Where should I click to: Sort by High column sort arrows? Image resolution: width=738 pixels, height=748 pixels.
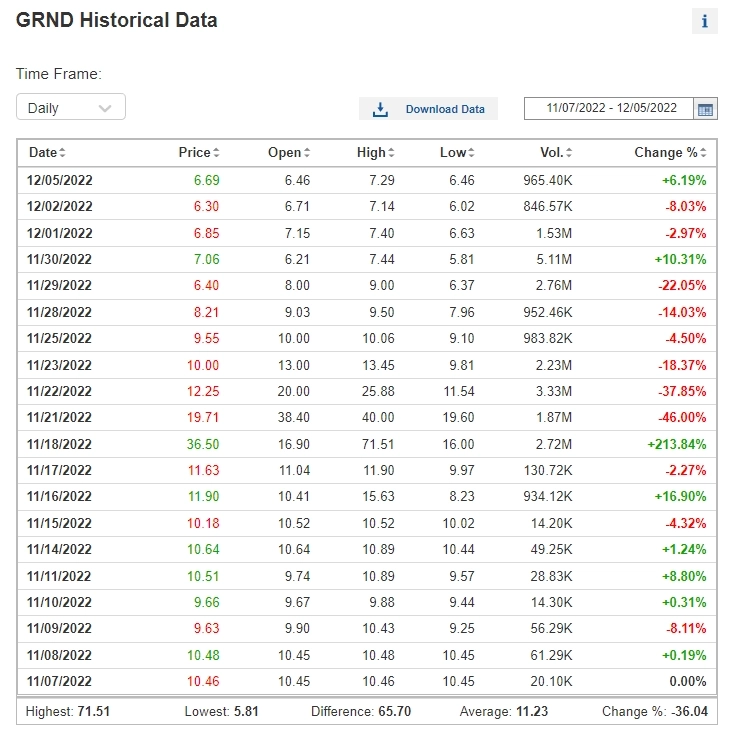coord(391,153)
